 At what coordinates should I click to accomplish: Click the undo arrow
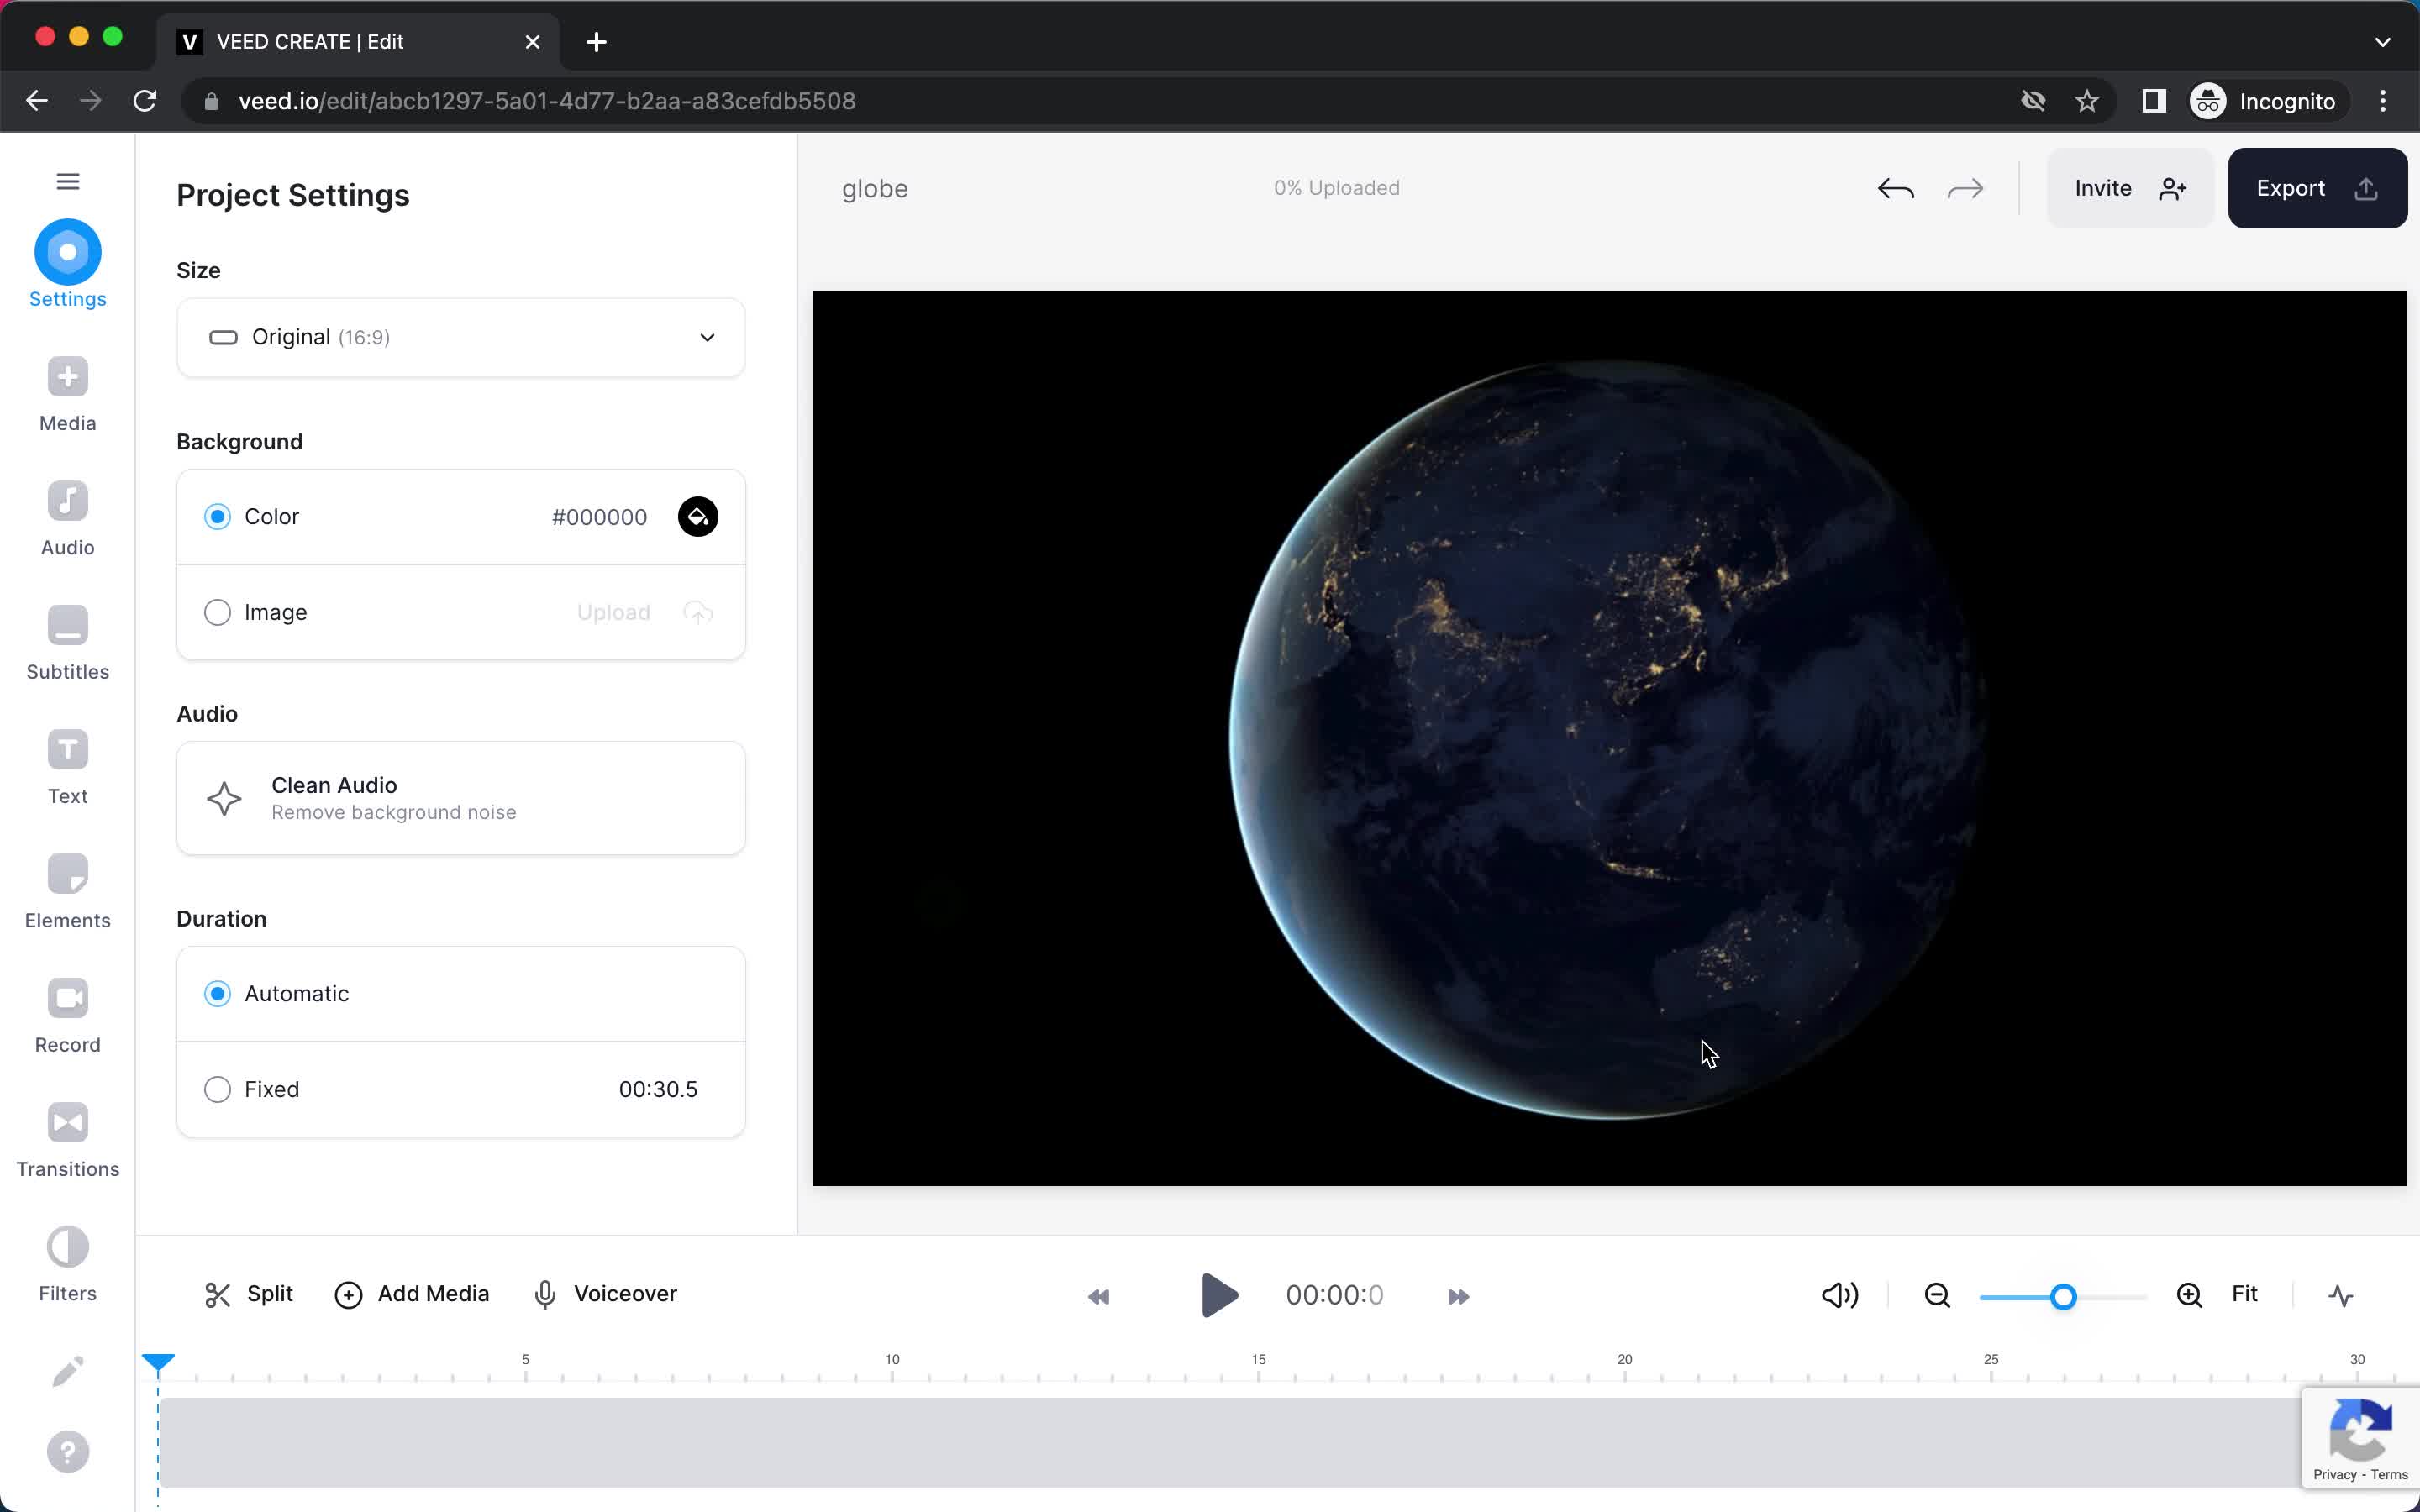click(1896, 188)
